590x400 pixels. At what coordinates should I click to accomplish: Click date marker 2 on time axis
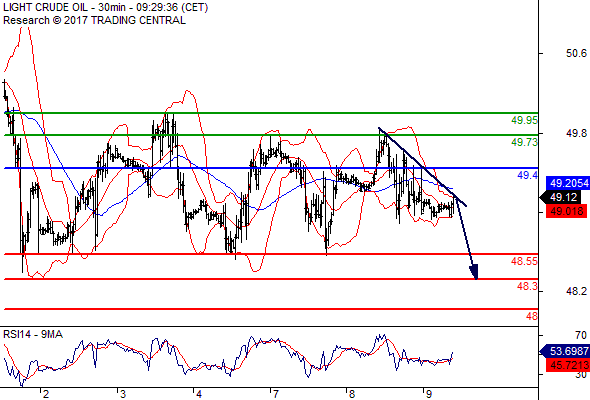(x=46, y=394)
